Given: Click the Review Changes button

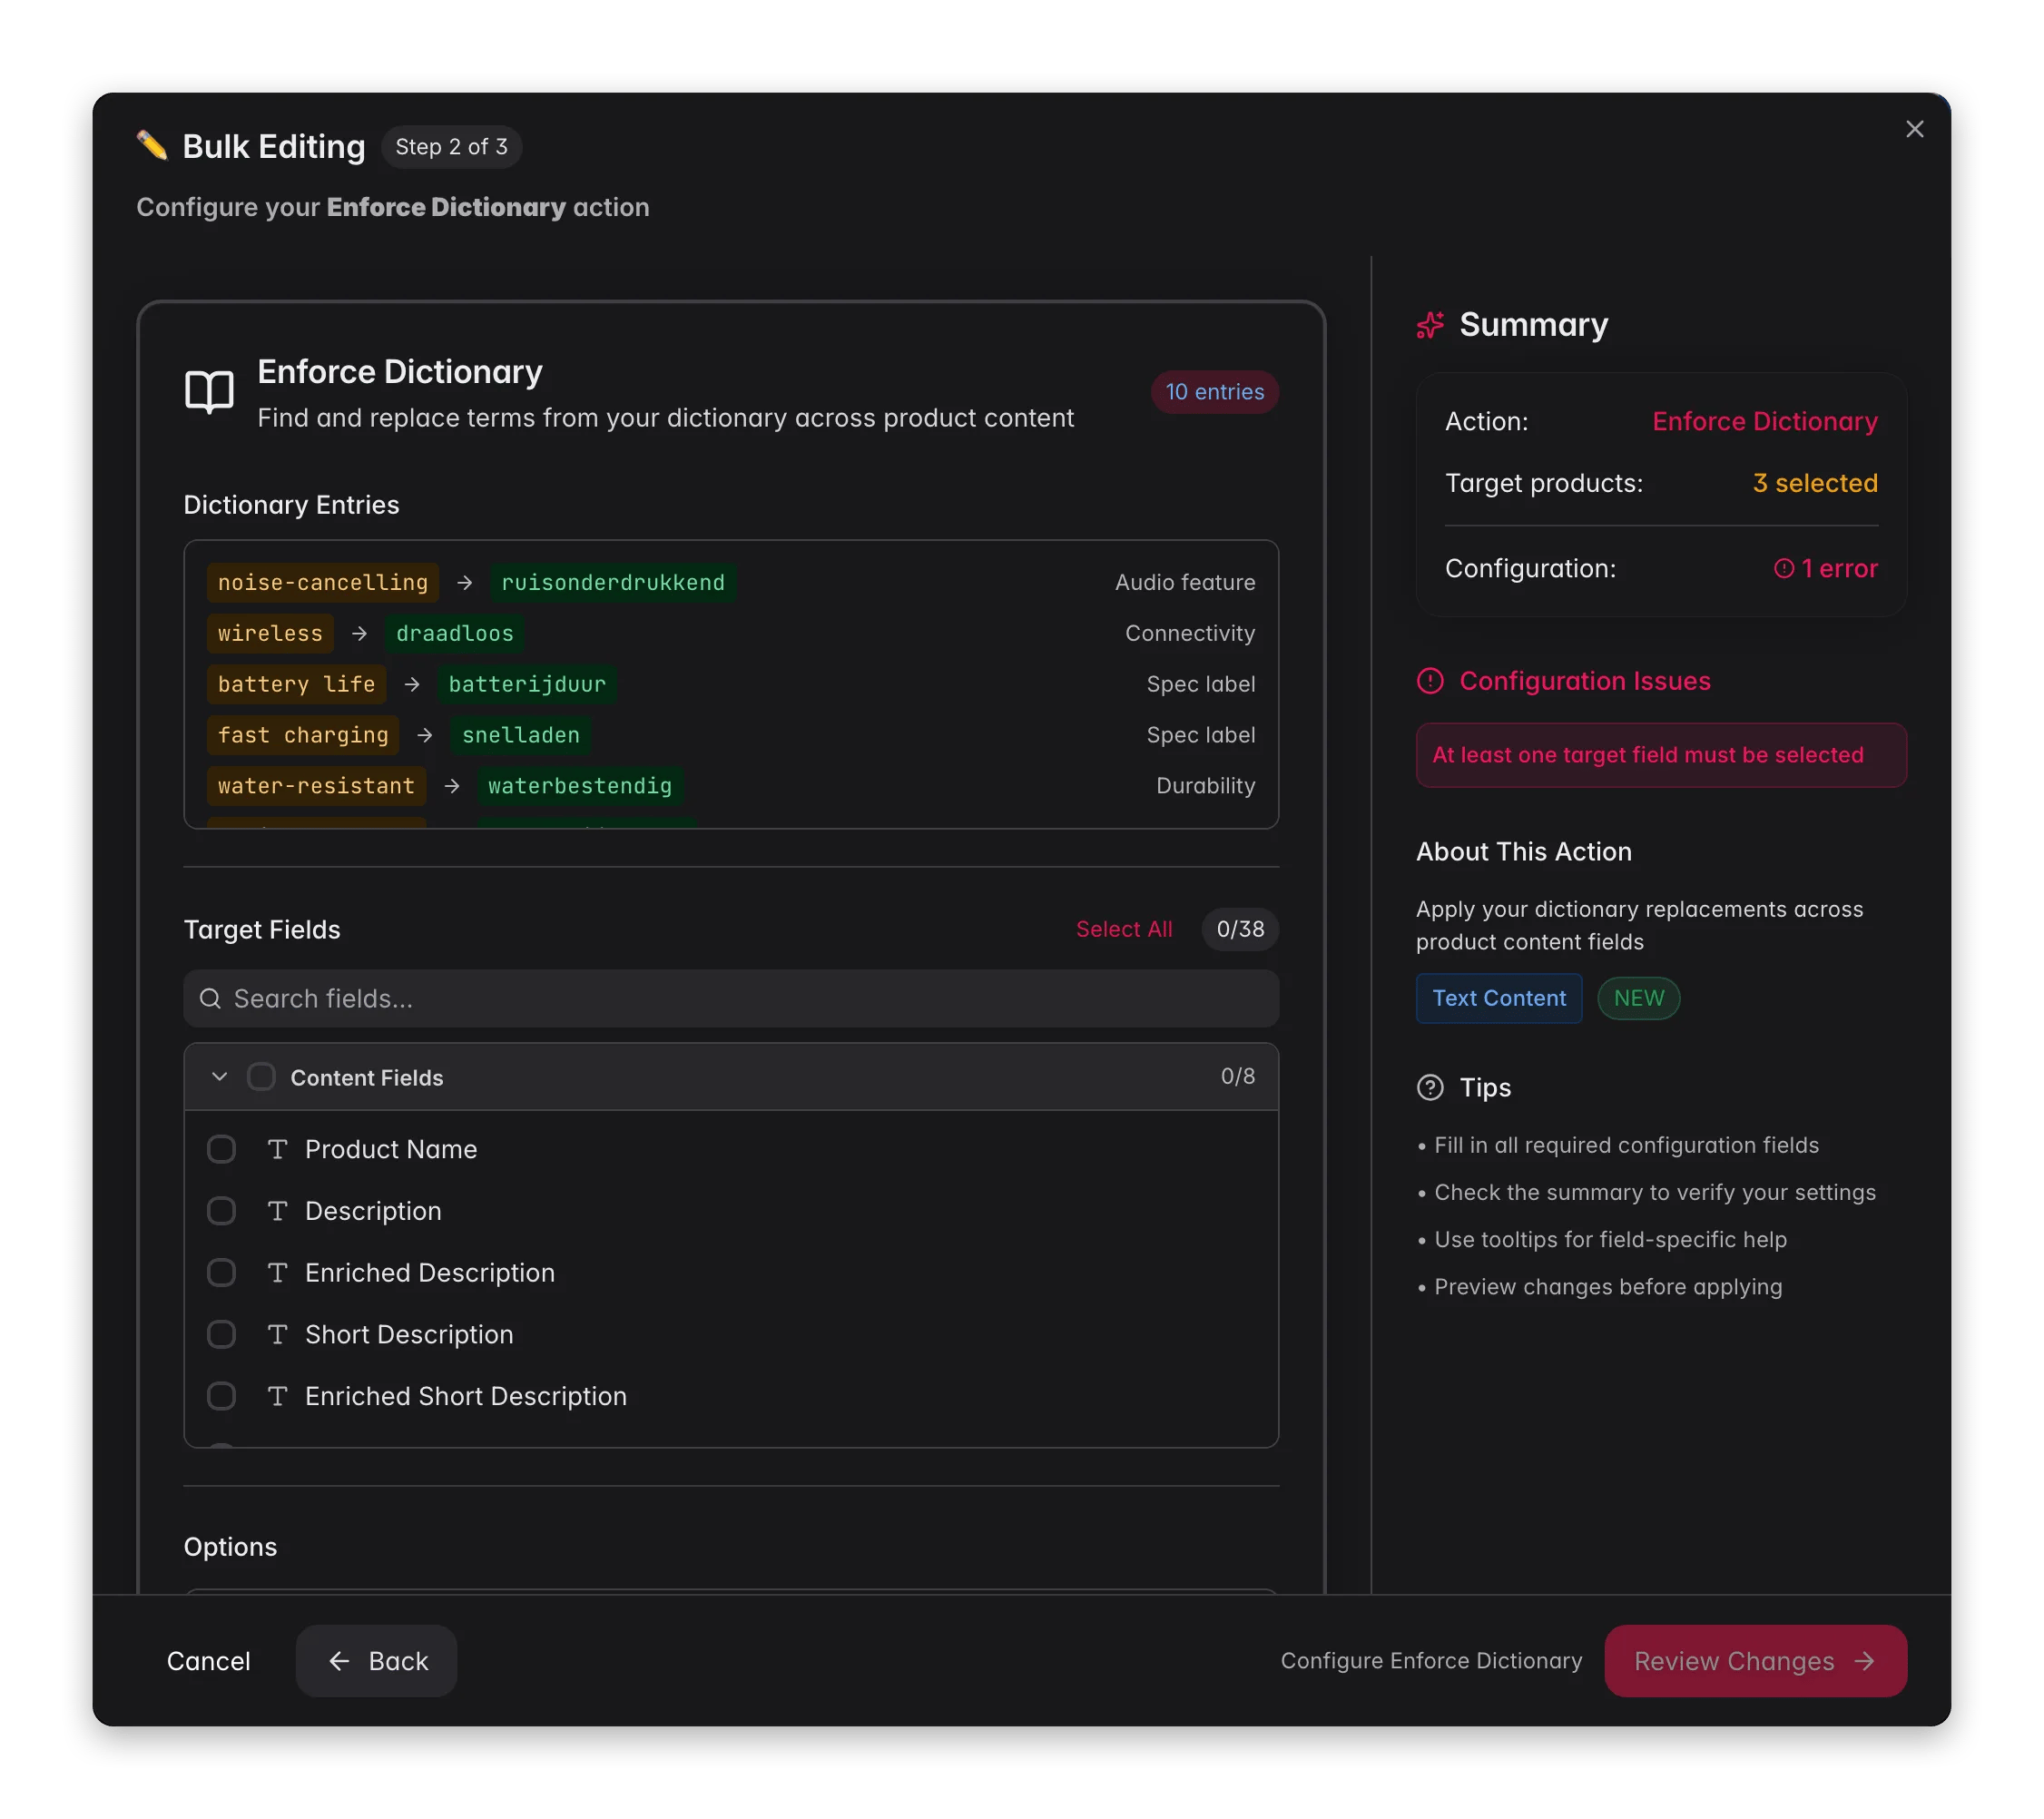Looking at the screenshot, I should (1755, 1660).
